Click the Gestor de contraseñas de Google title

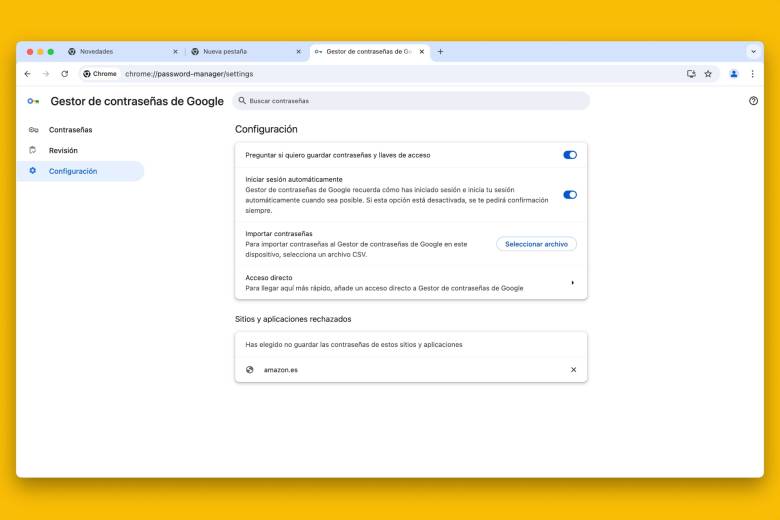137,101
